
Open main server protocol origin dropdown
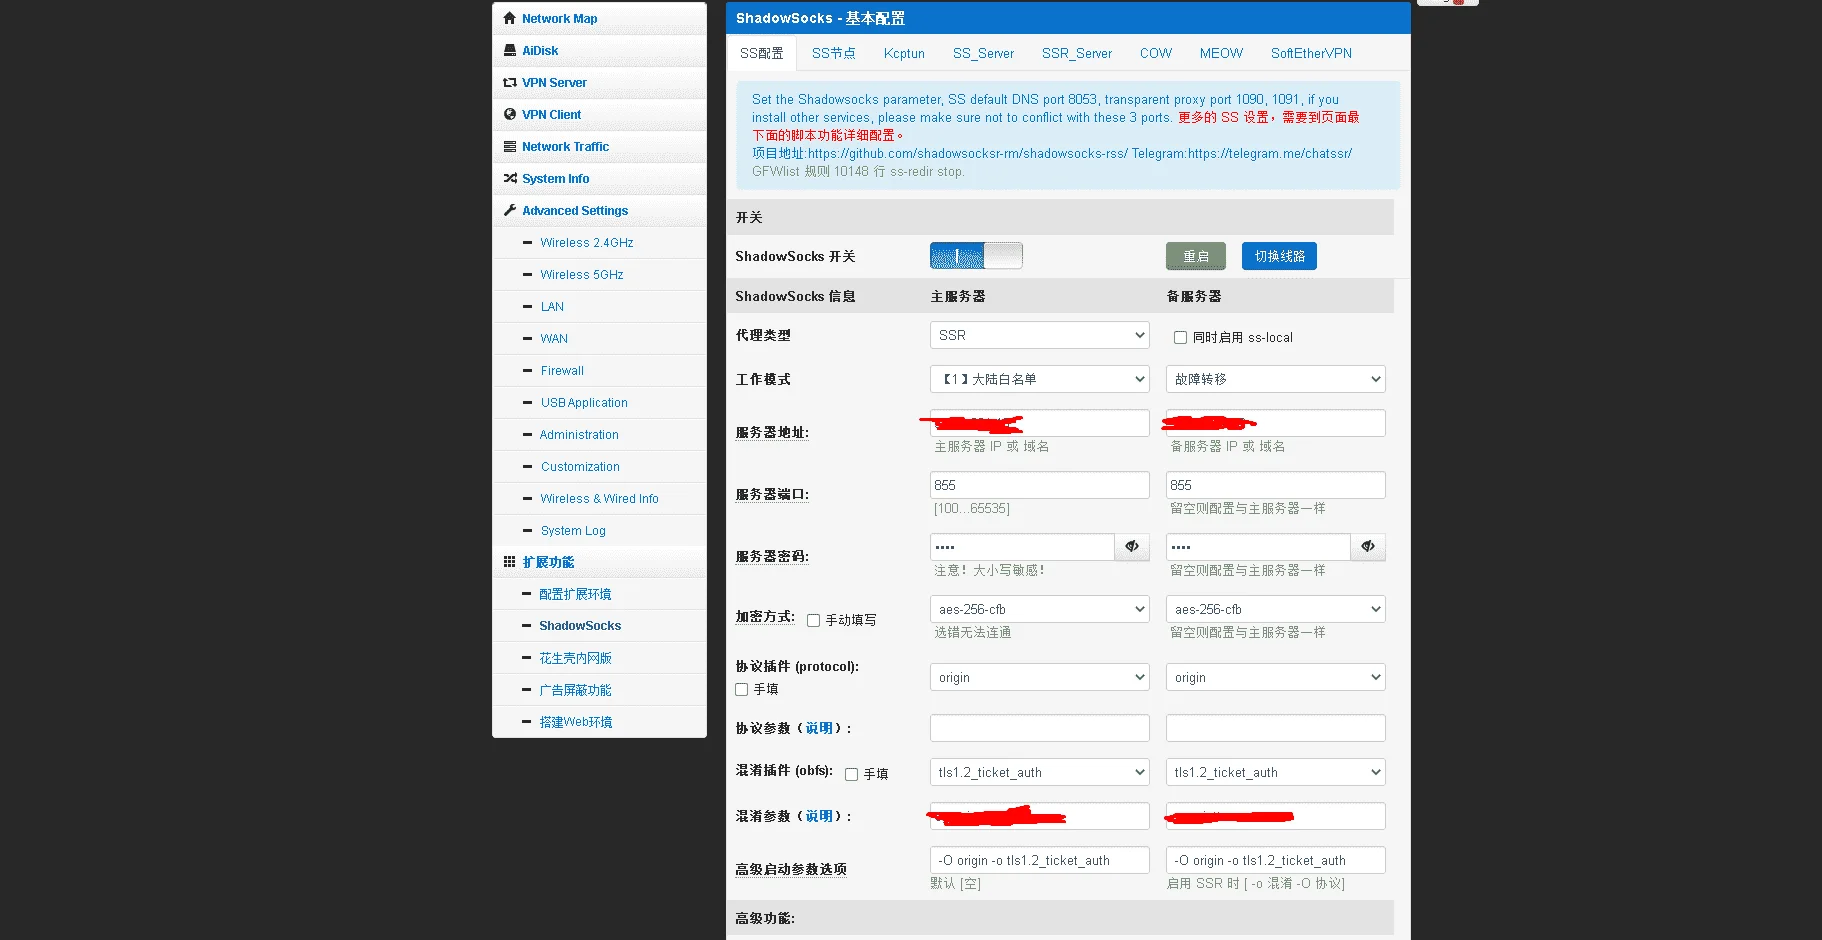pyautogui.click(x=1040, y=677)
